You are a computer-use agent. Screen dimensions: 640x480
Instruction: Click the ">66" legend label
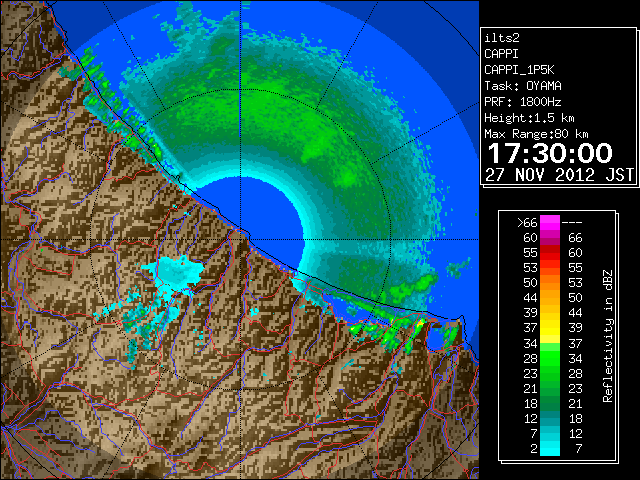(527, 223)
